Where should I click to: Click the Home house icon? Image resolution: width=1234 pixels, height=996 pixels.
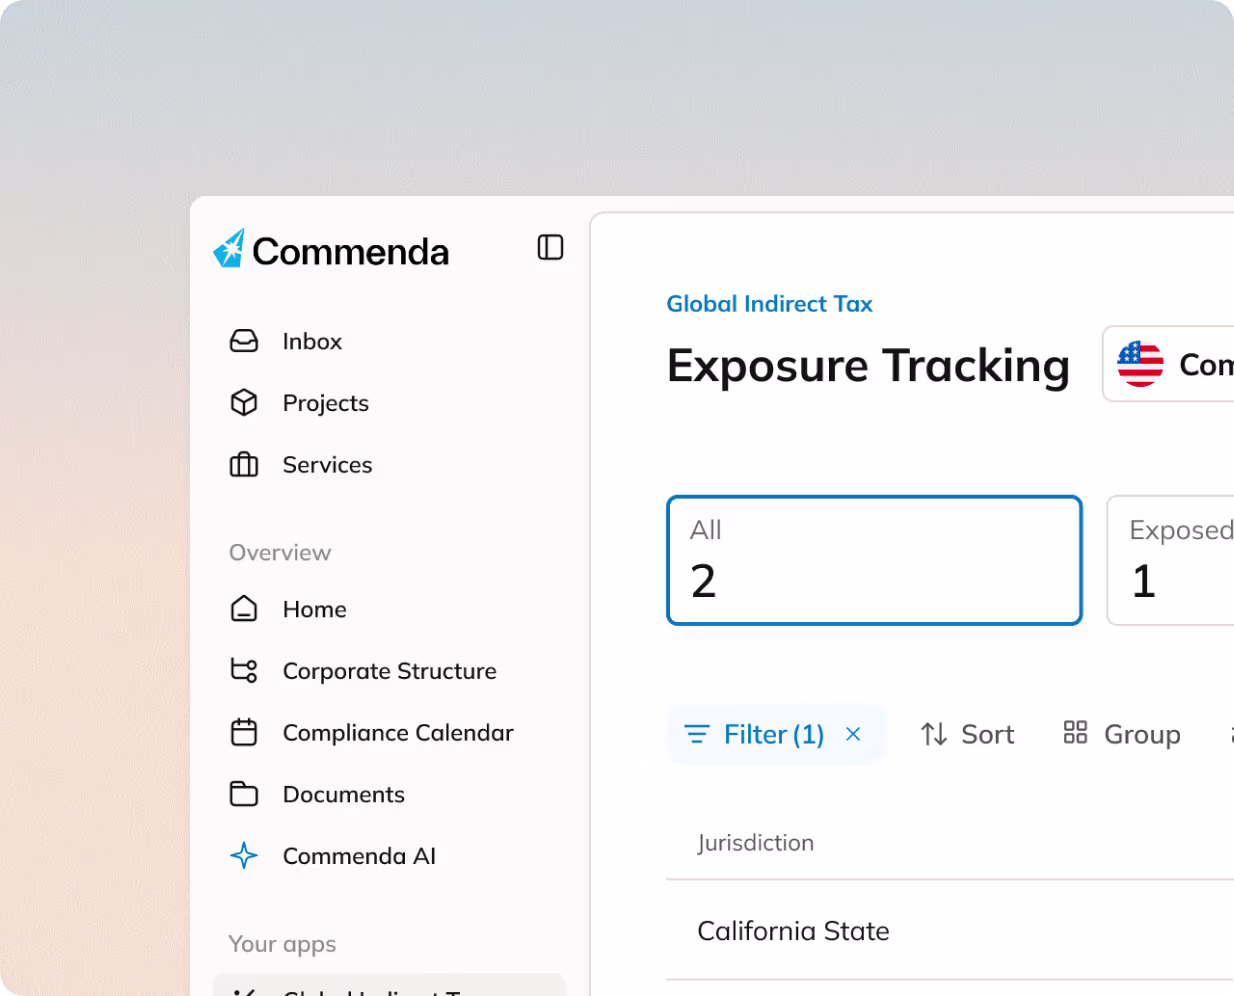(244, 609)
